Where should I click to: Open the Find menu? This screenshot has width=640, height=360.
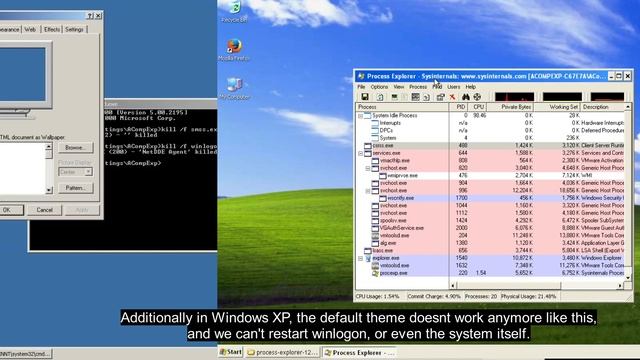[x=437, y=87]
